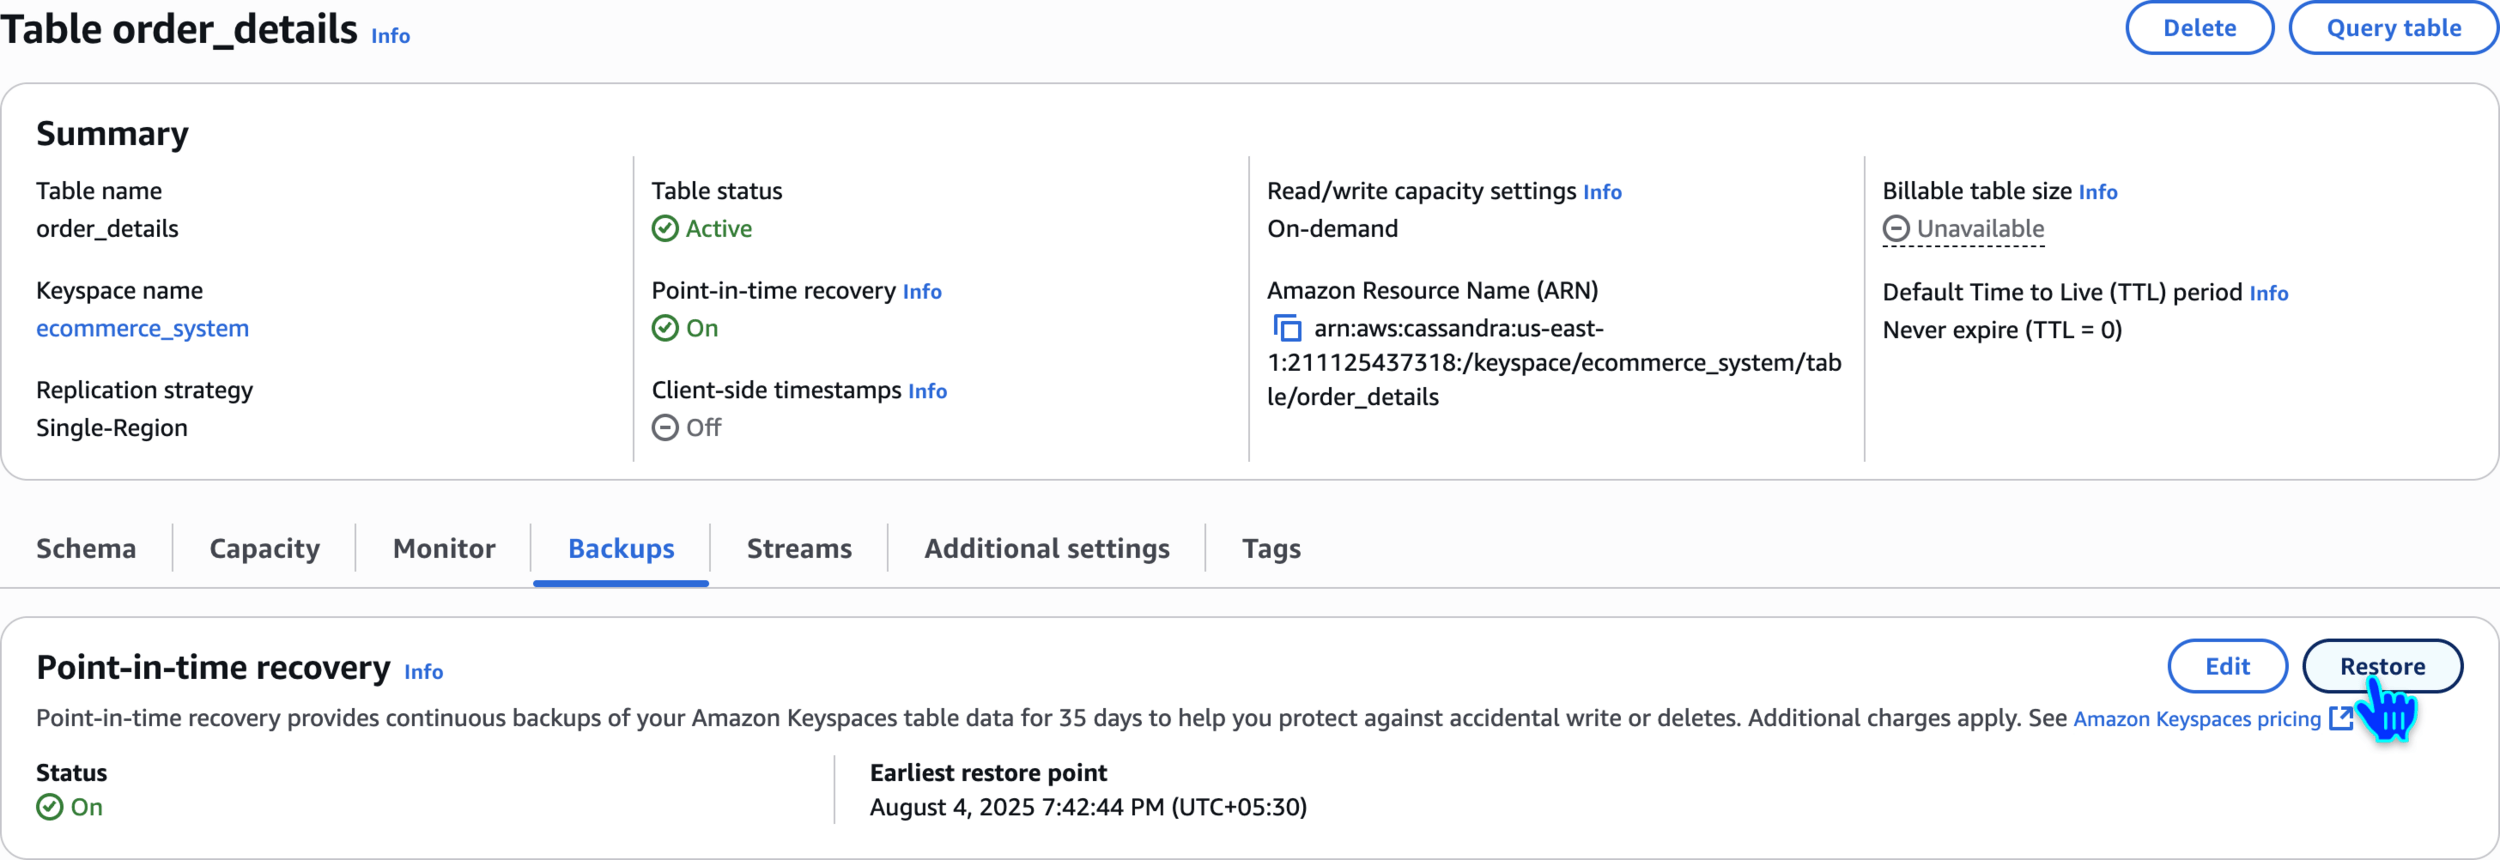Click Edit in Point-in-time recovery section
The height and width of the screenshot is (860, 2500).
(2228, 666)
